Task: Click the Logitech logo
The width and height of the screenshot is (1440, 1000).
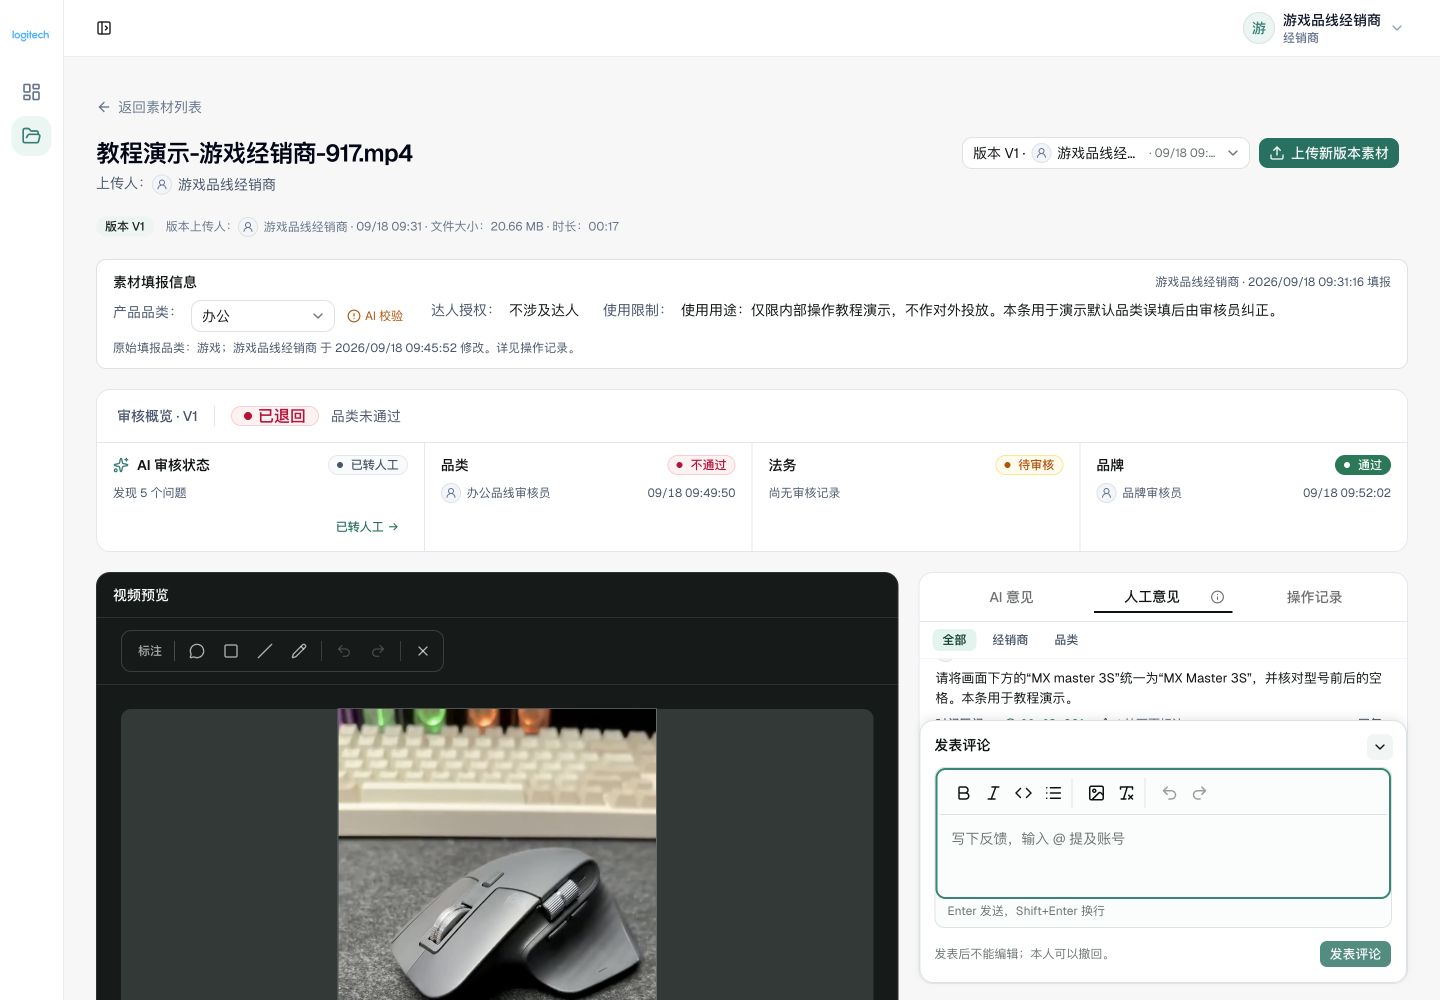Action: (30, 35)
